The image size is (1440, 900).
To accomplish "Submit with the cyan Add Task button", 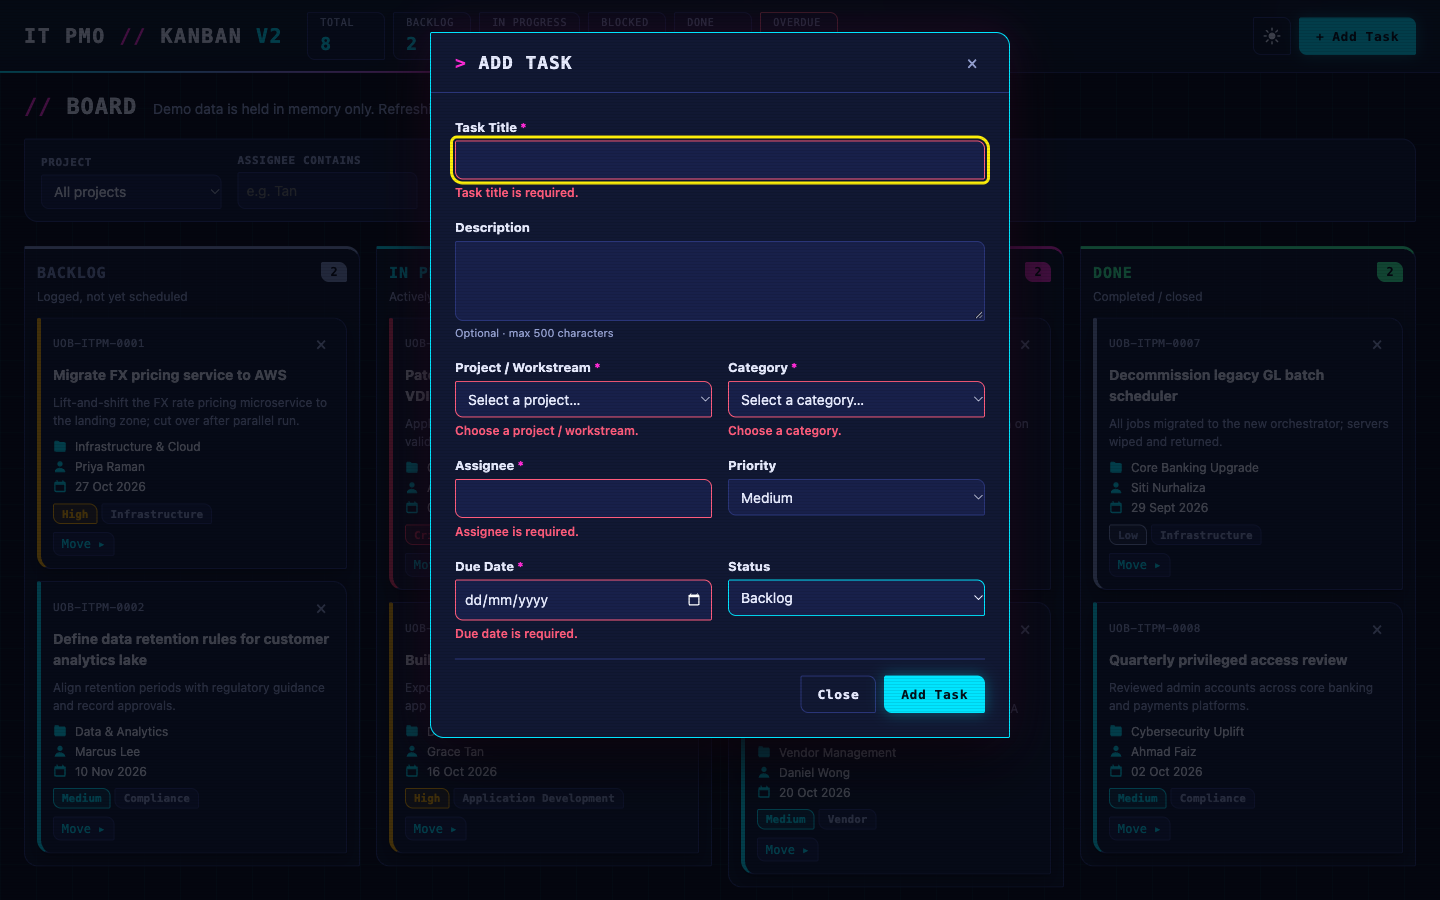I will click(x=934, y=694).
